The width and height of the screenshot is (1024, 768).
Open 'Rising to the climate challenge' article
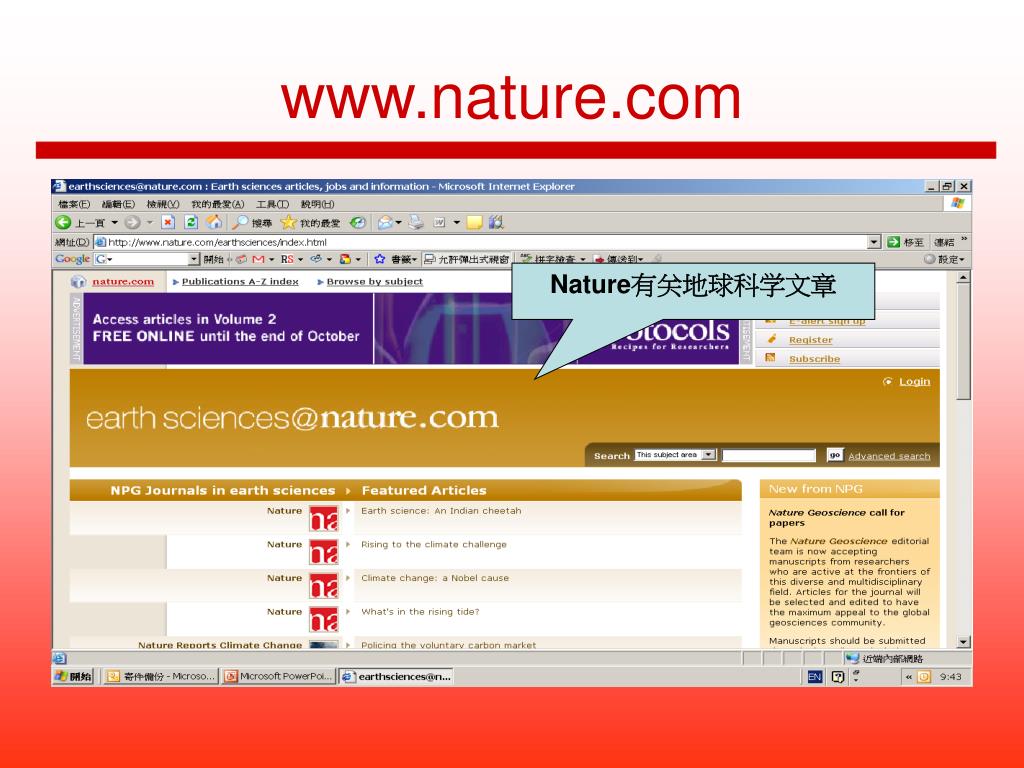[x=434, y=544]
